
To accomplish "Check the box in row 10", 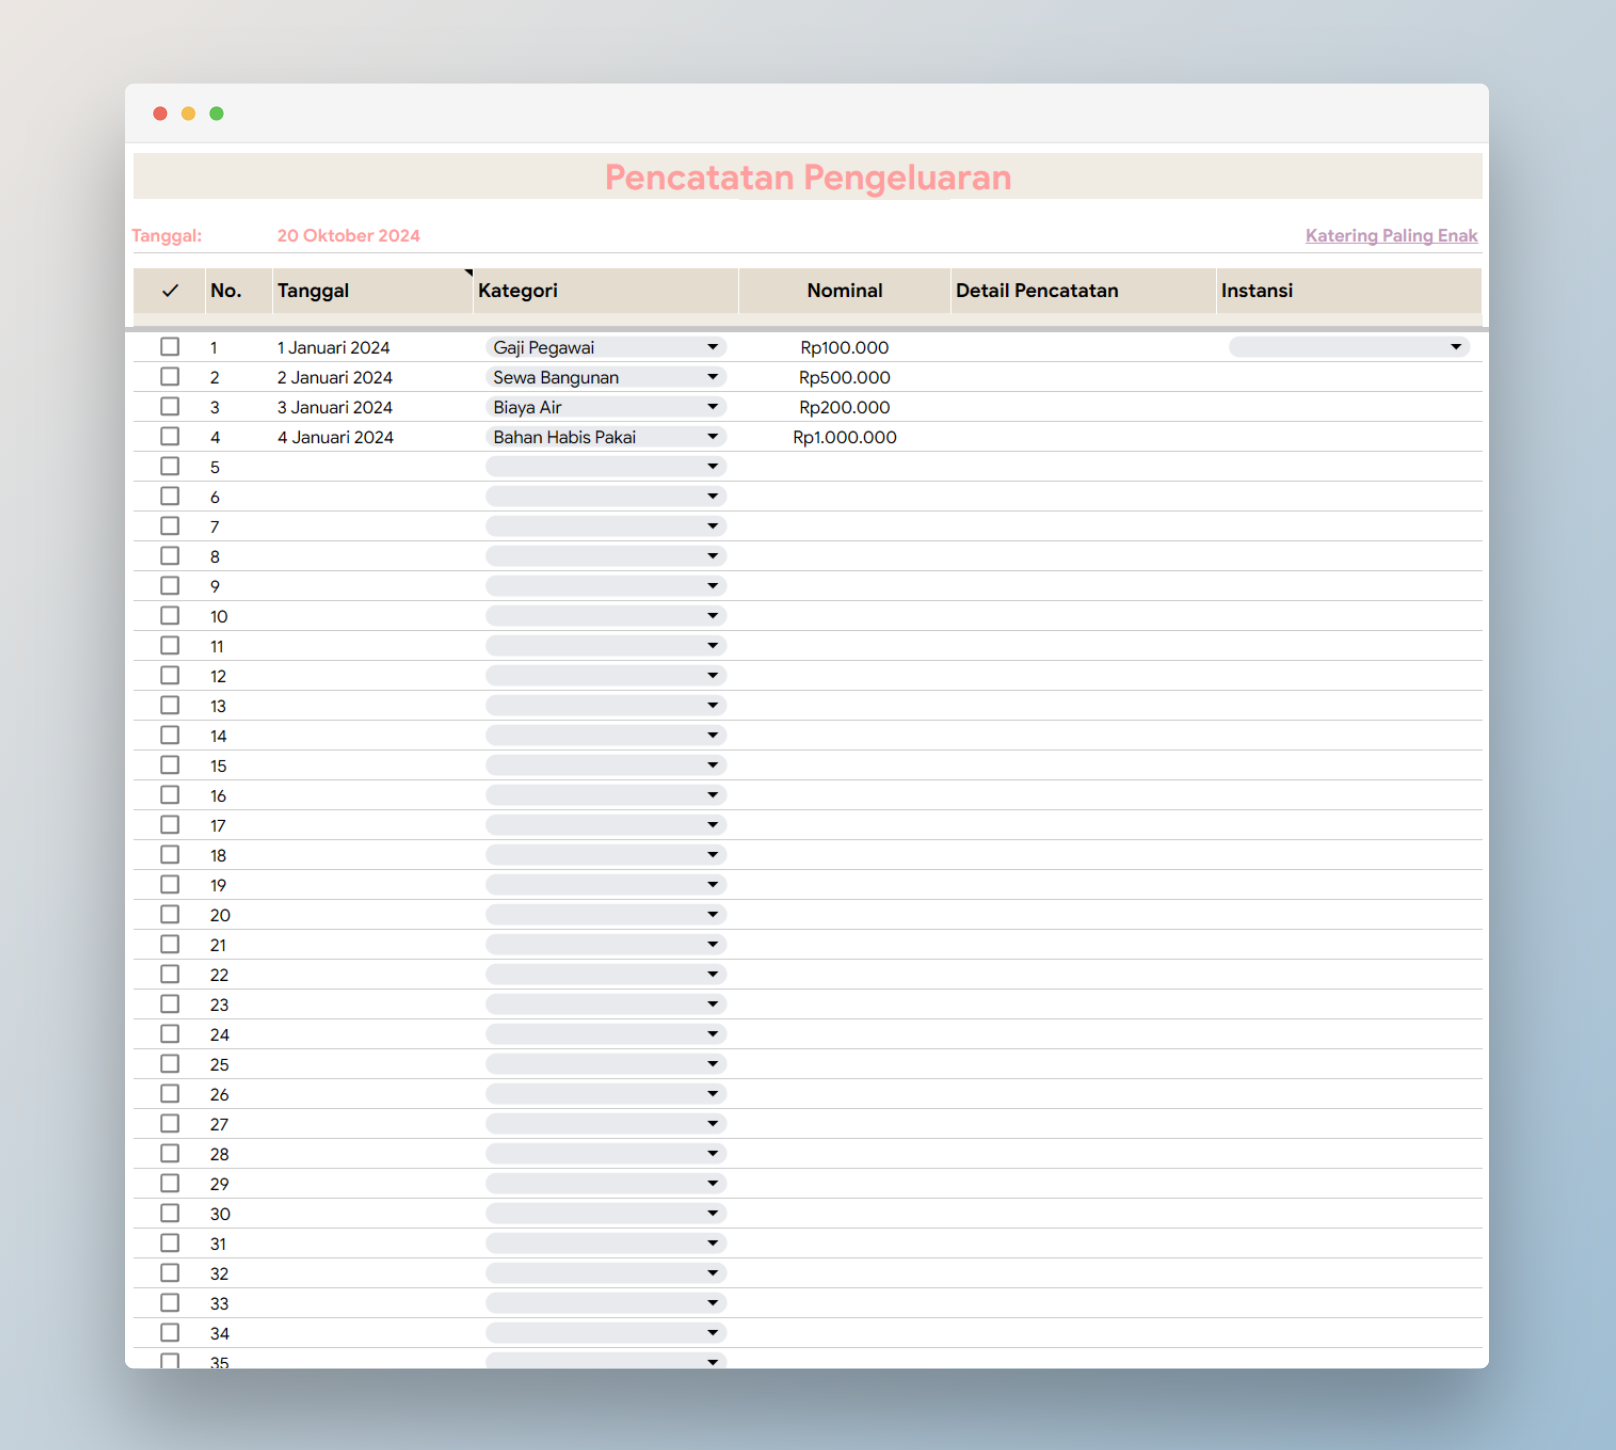I will click(170, 616).
